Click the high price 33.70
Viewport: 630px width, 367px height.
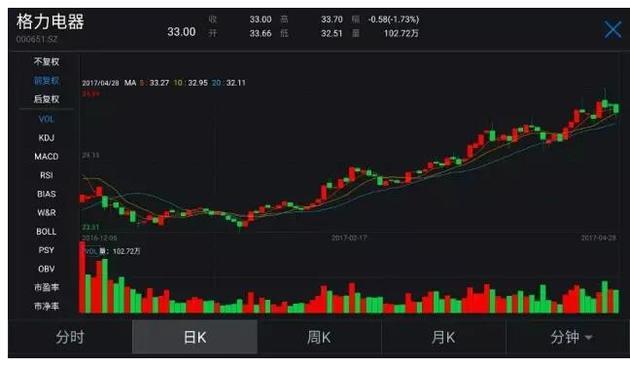(x=332, y=19)
